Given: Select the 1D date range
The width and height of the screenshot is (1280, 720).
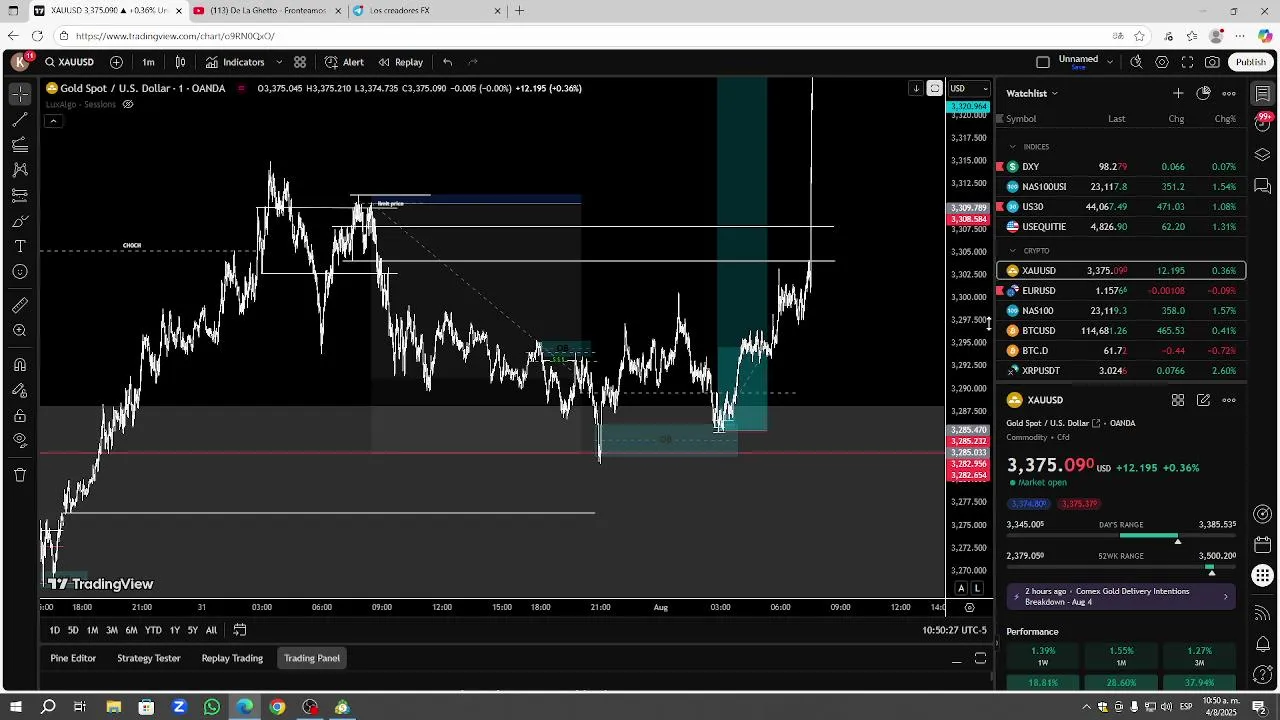Looking at the screenshot, I should tap(55, 630).
